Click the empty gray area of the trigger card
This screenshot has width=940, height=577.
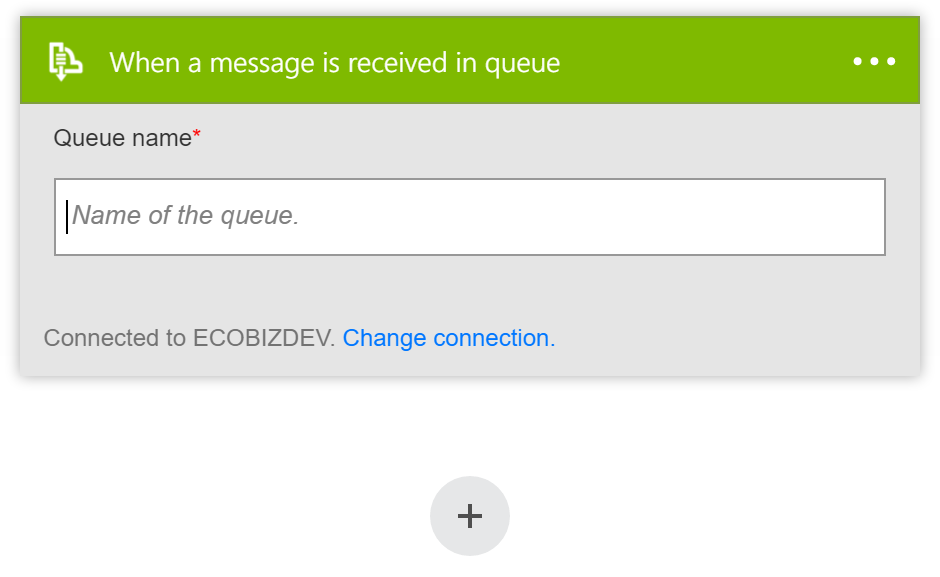[x=470, y=288]
